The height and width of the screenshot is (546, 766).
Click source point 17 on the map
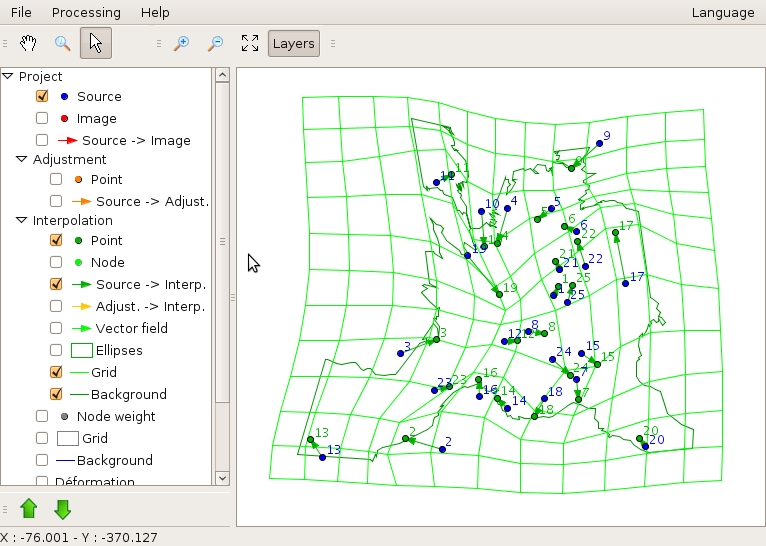pos(625,283)
